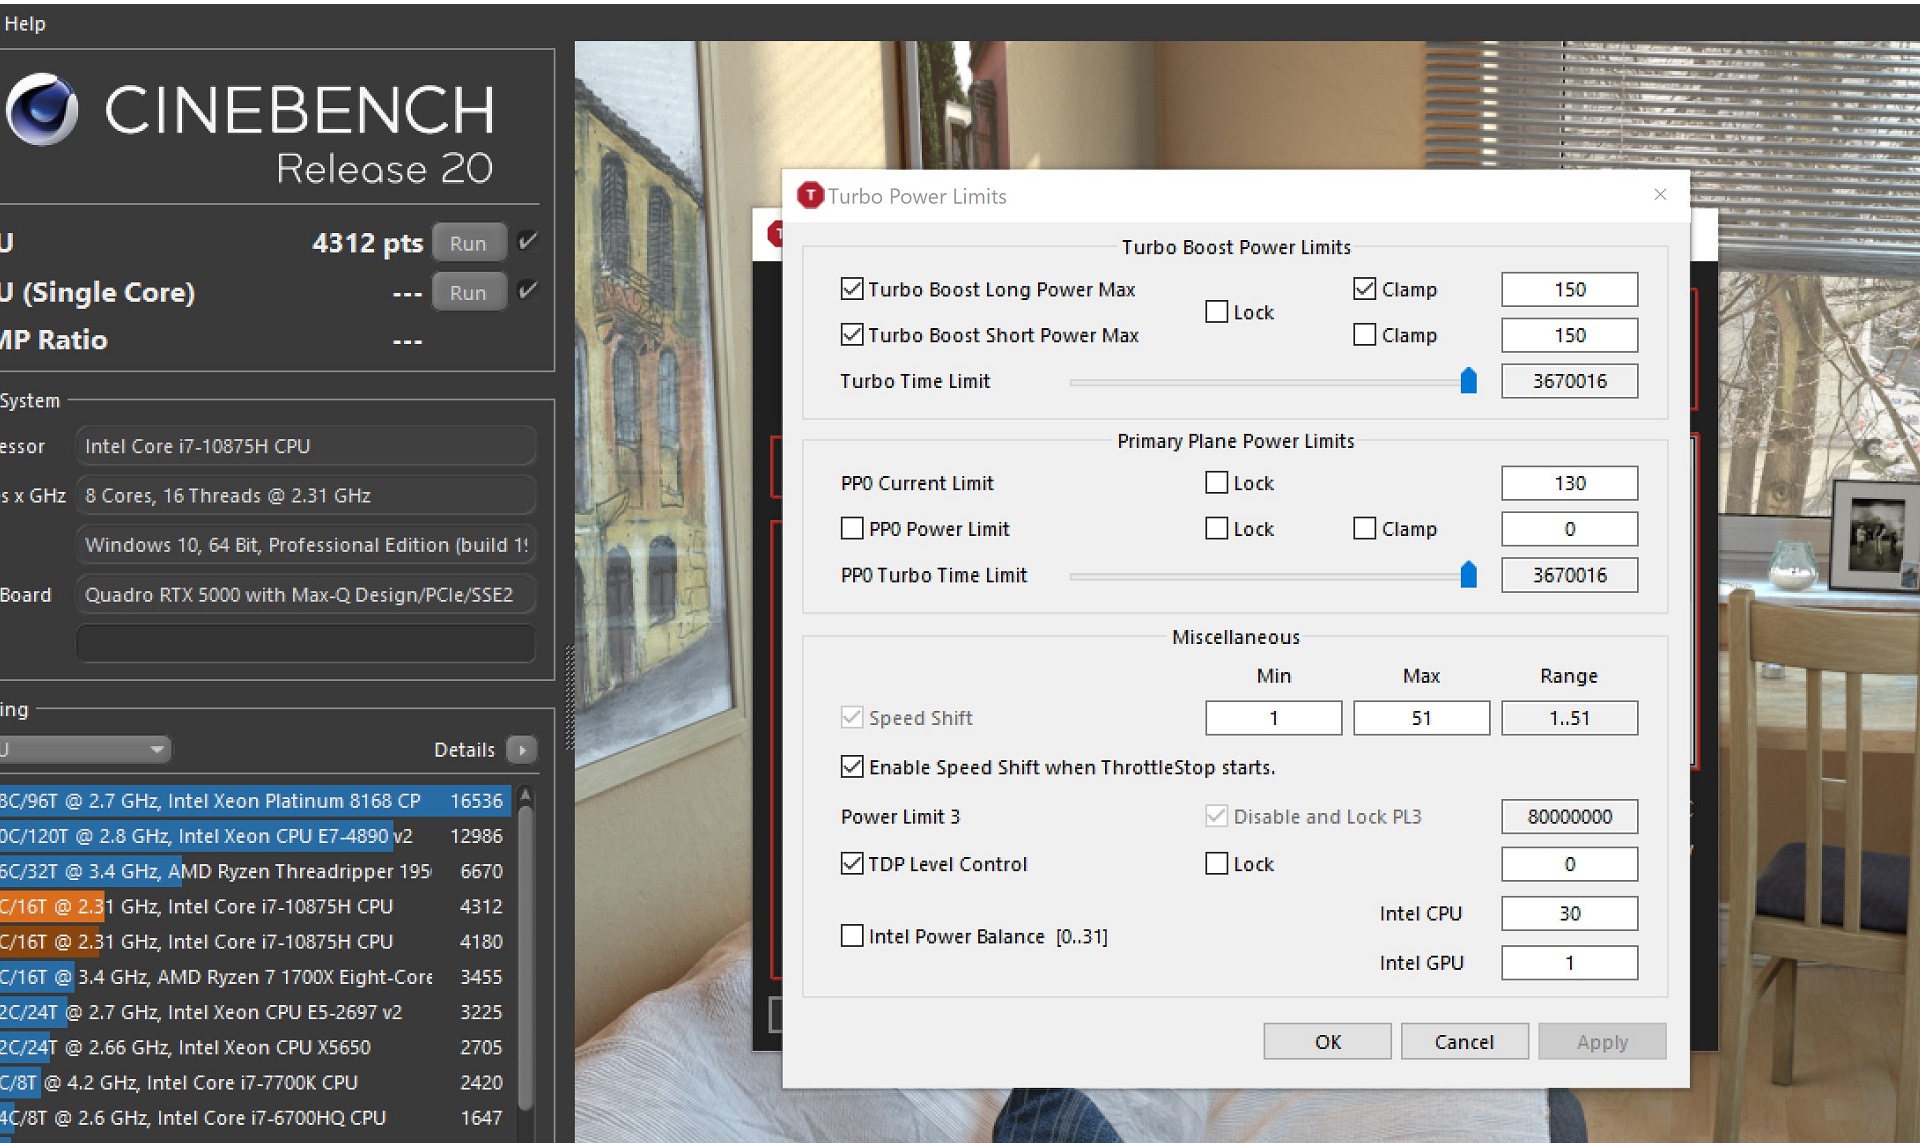Select the Xeon X5650 ranking row
The width and height of the screenshot is (1920, 1143).
coord(255,1047)
